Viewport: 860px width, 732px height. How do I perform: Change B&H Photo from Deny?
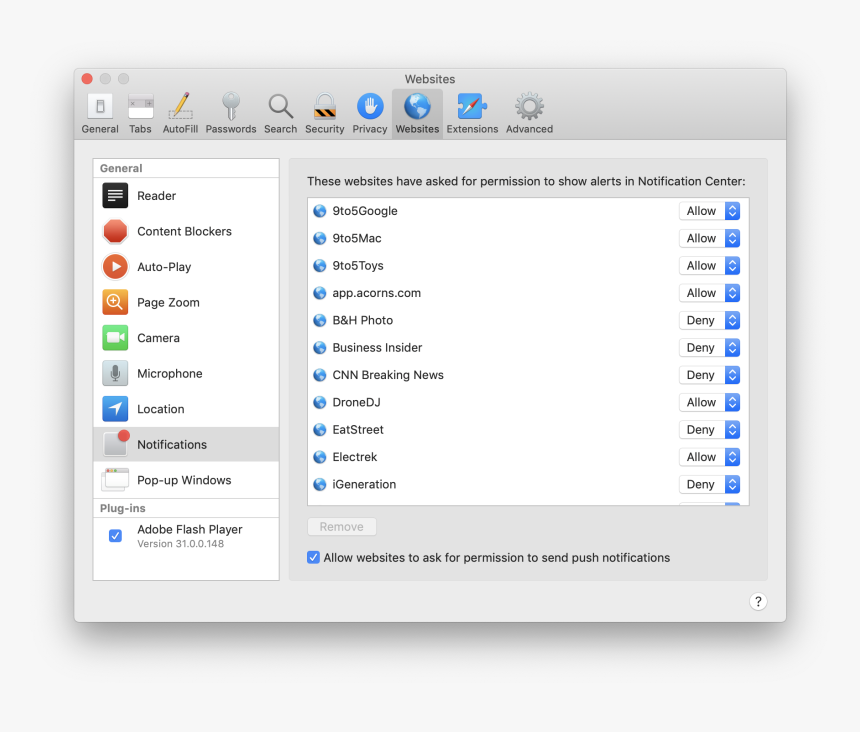tap(710, 320)
